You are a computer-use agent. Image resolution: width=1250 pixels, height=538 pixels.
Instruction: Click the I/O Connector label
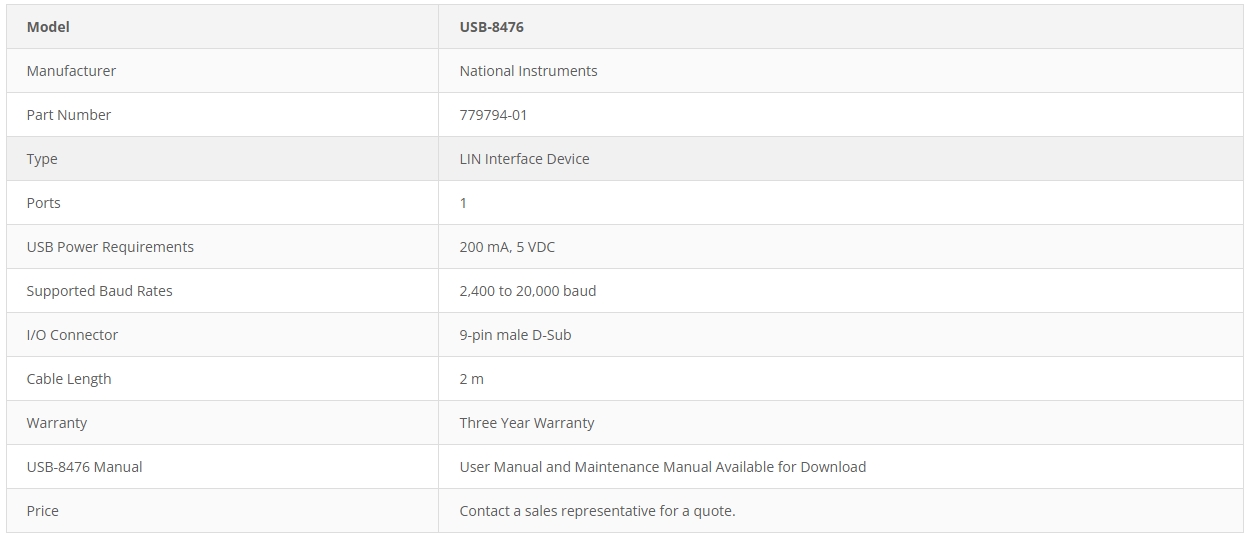click(x=72, y=335)
